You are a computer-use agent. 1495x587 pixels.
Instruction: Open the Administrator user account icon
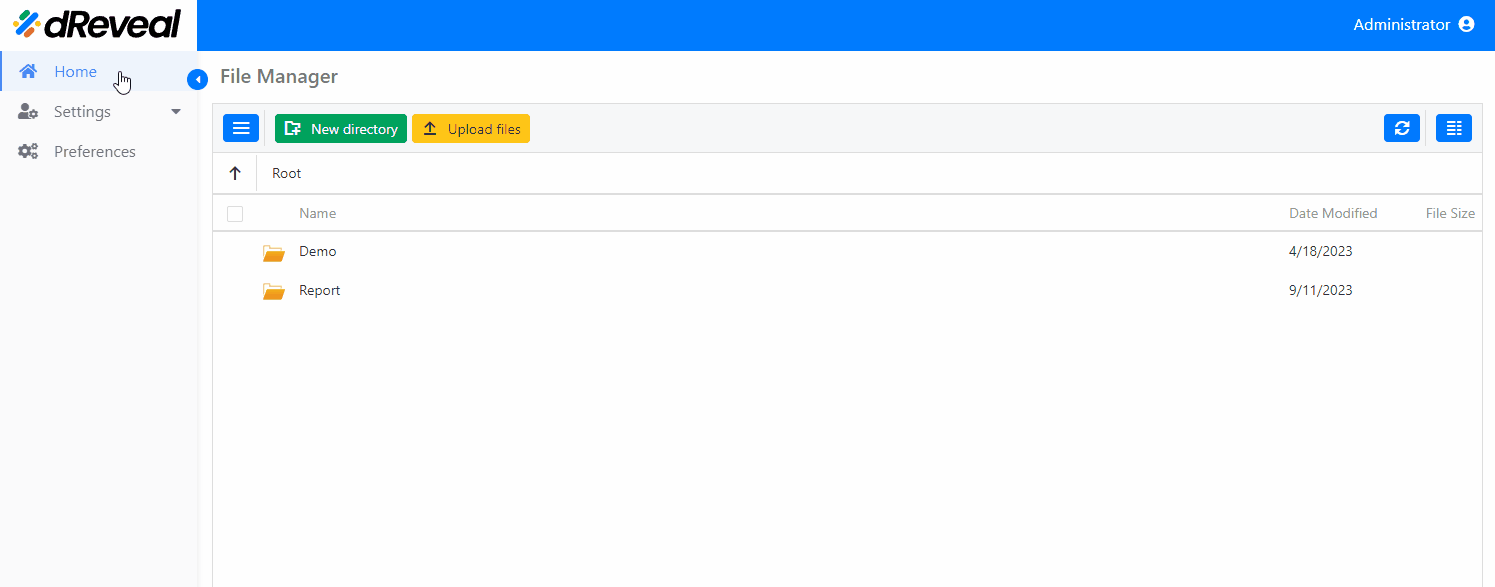coord(1467,24)
